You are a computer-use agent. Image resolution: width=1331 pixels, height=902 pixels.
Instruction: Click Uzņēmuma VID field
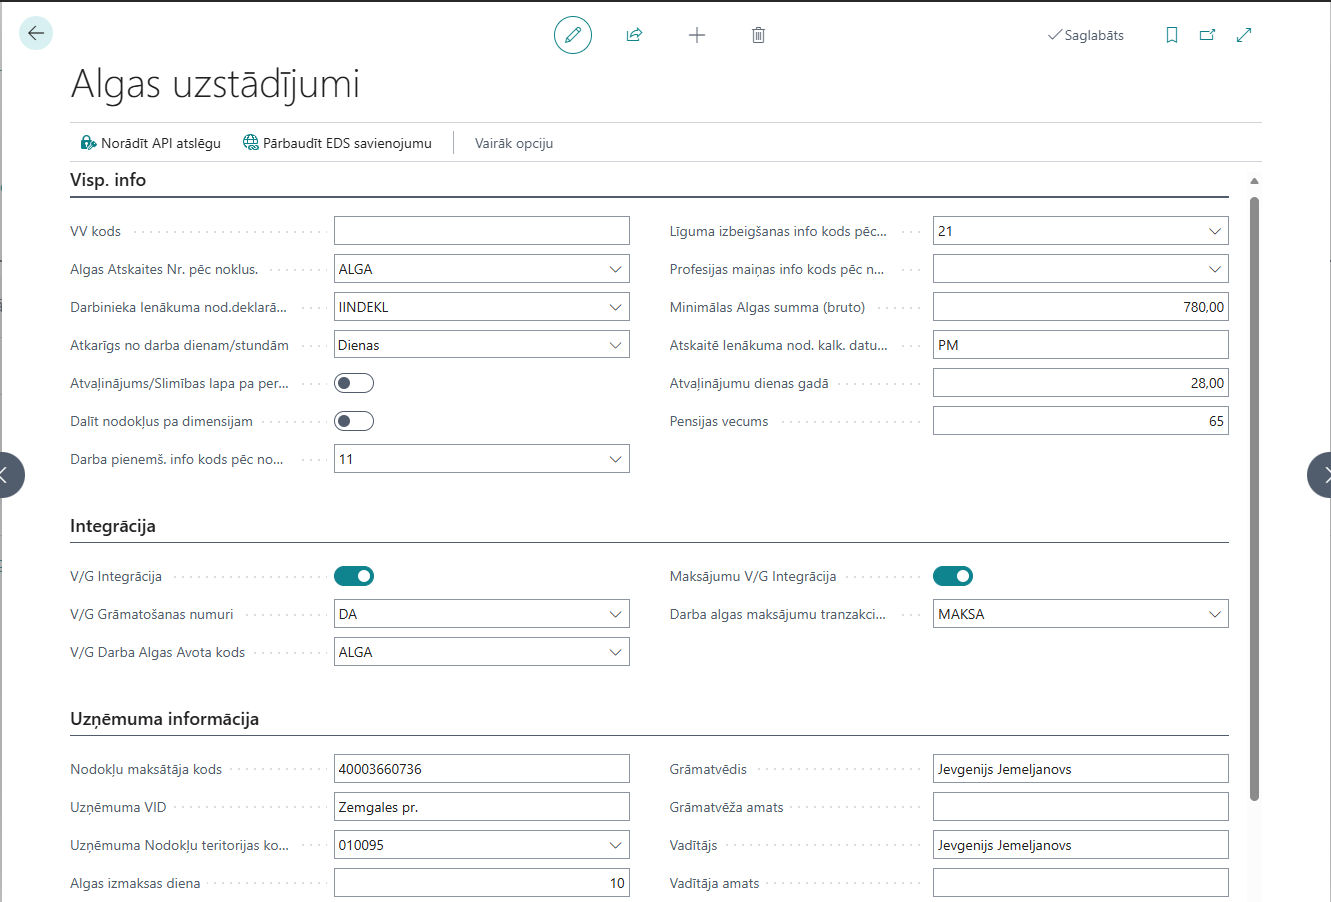tap(482, 807)
